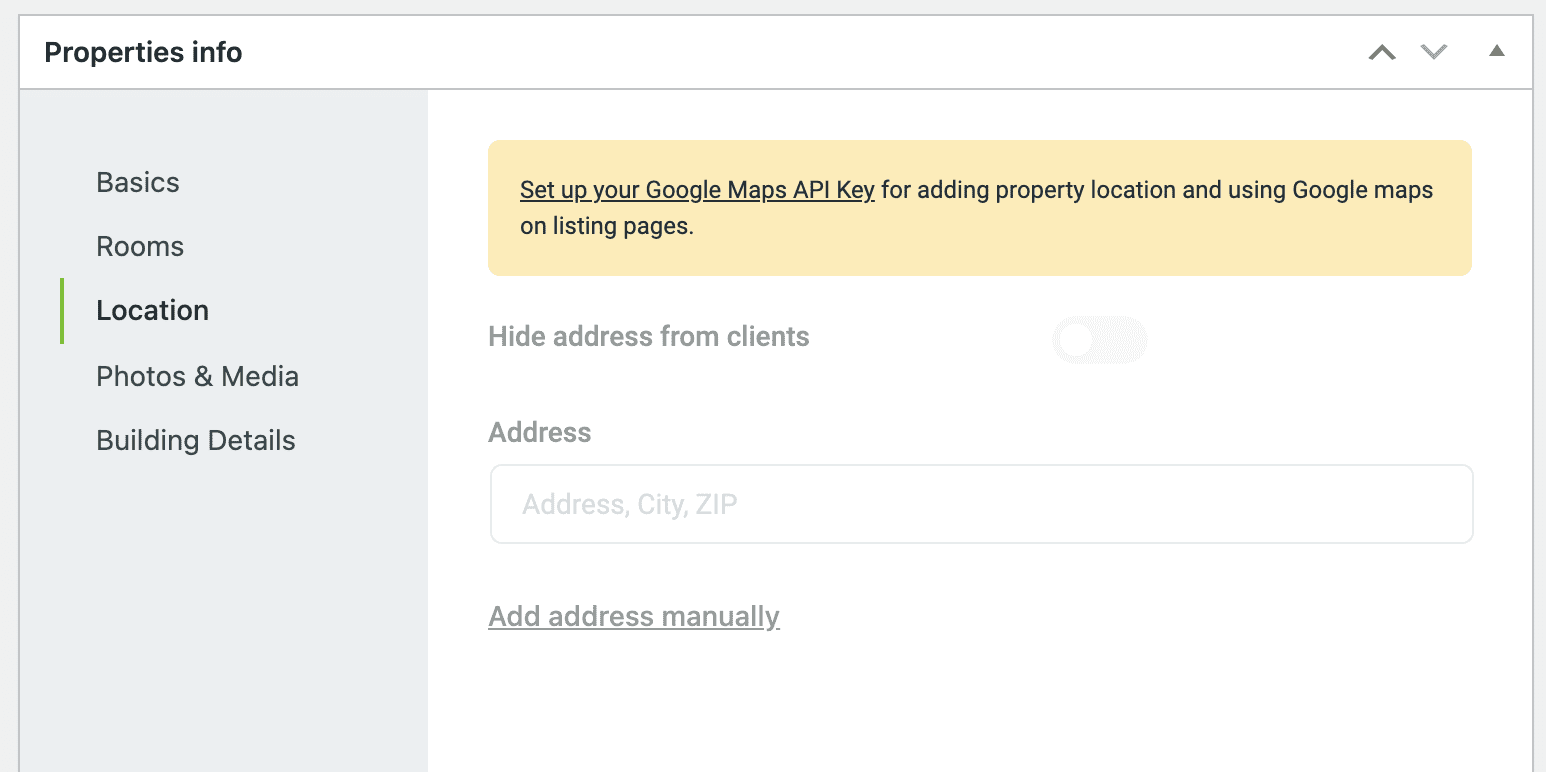Viewport: 1546px width, 772px height.
Task: Open the Photos & Media section
Action: pyautogui.click(x=197, y=376)
